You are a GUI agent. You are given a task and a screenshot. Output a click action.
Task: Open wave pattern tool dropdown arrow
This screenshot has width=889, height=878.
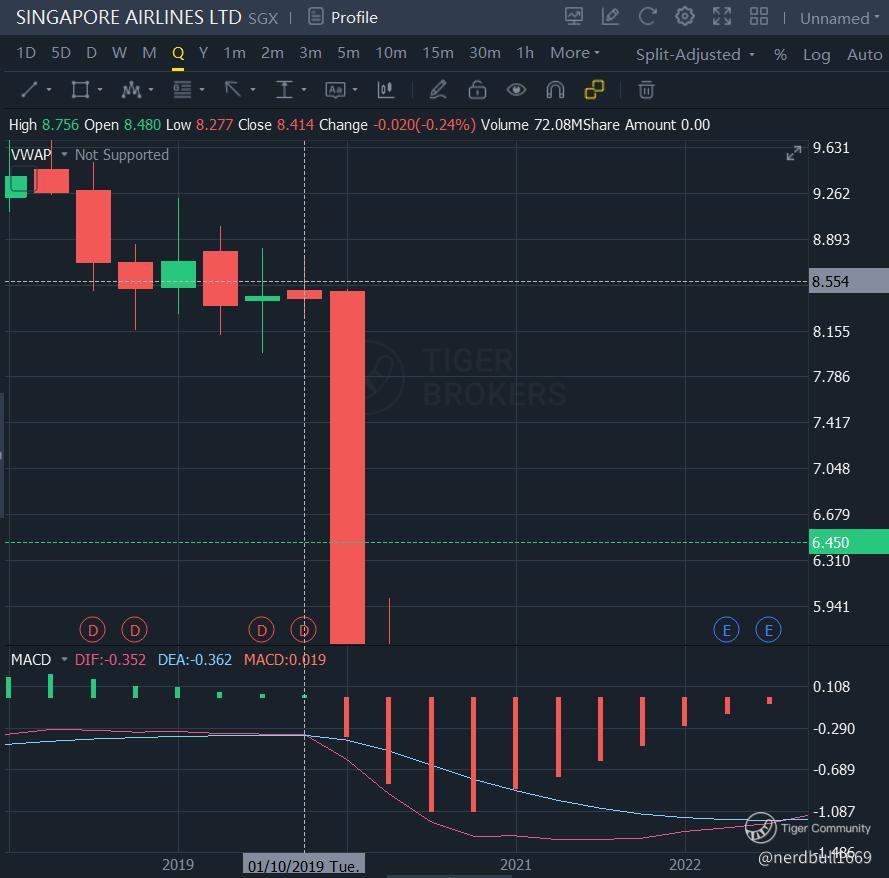click(151, 90)
